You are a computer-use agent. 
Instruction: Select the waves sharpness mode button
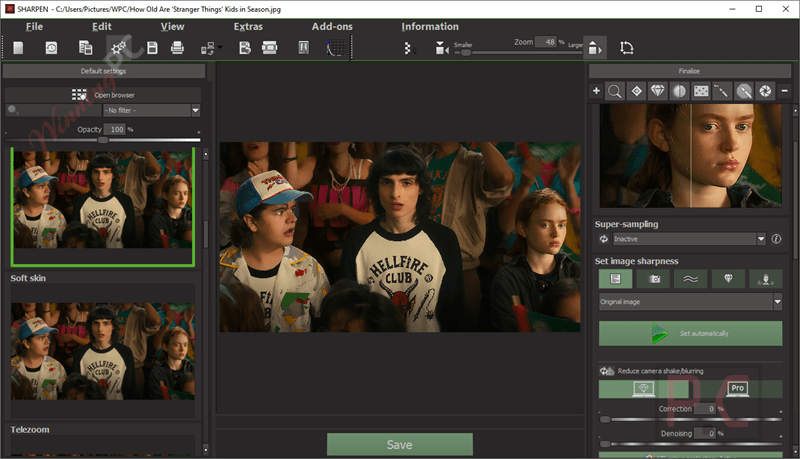(x=690, y=279)
